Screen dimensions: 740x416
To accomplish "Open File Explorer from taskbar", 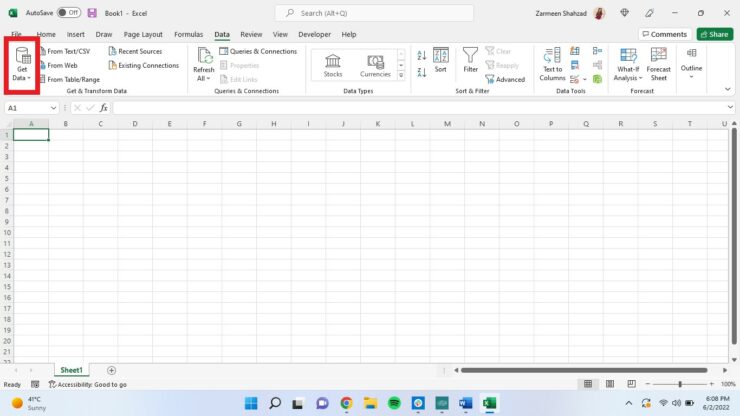I will coord(370,403).
